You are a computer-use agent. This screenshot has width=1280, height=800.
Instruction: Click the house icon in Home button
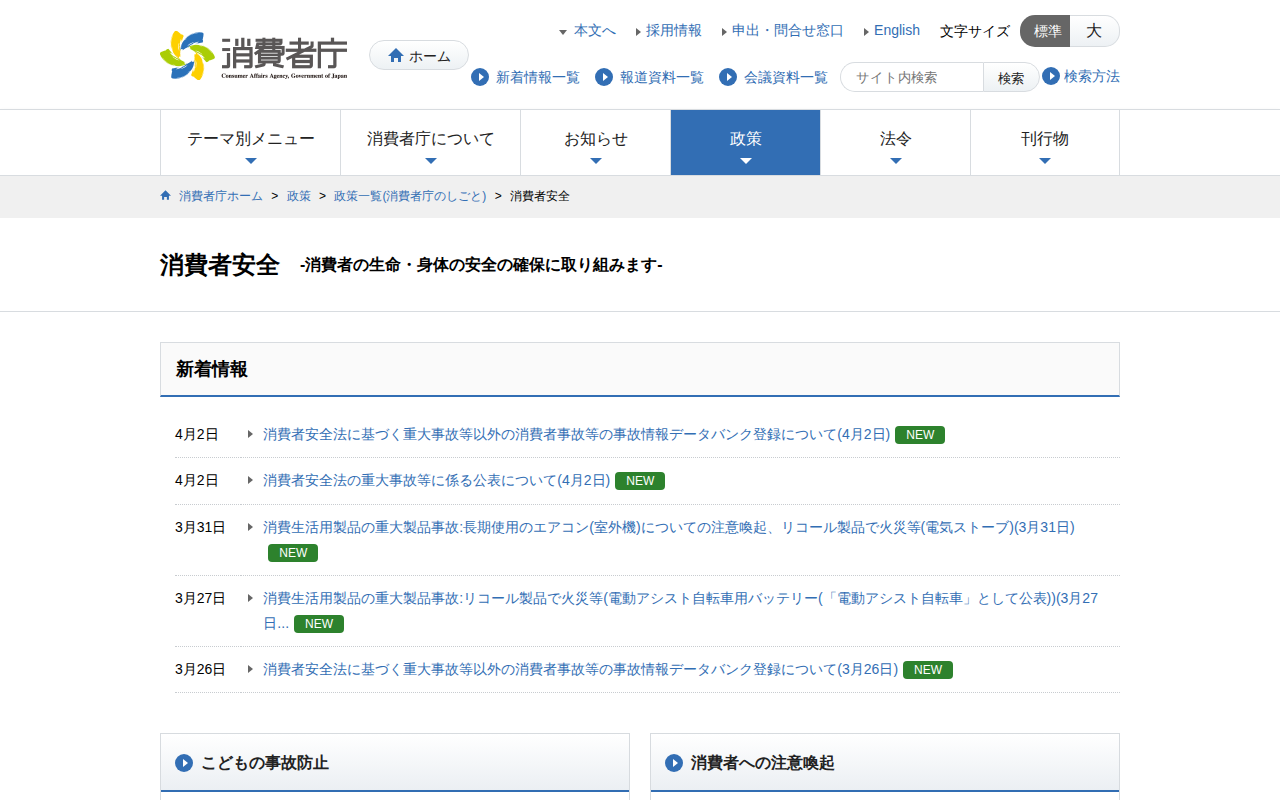(x=396, y=56)
